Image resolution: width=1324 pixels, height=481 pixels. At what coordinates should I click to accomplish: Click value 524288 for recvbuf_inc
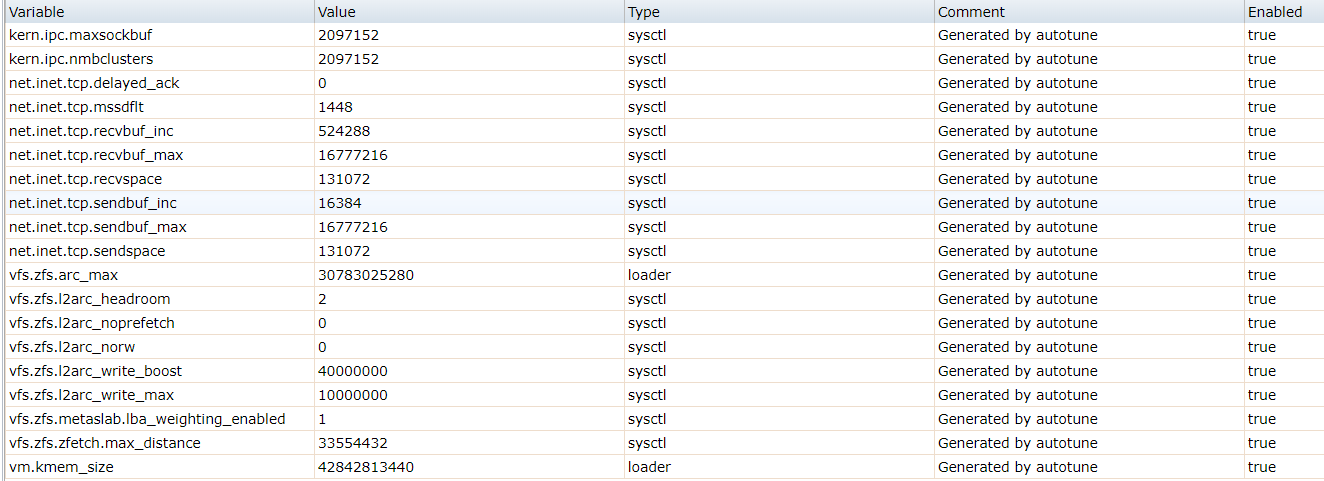(343, 131)
